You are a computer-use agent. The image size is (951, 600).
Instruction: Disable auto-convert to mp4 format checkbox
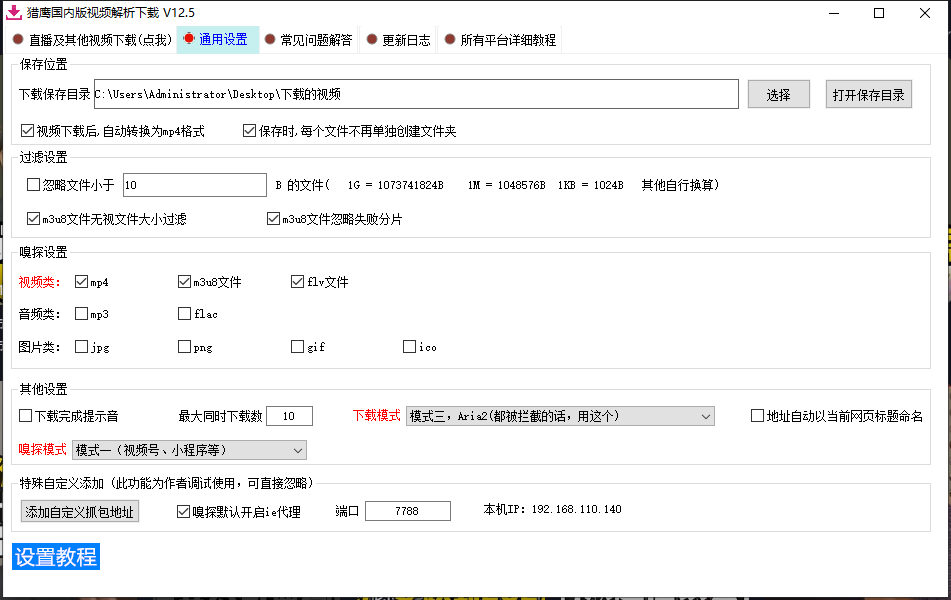27,131
